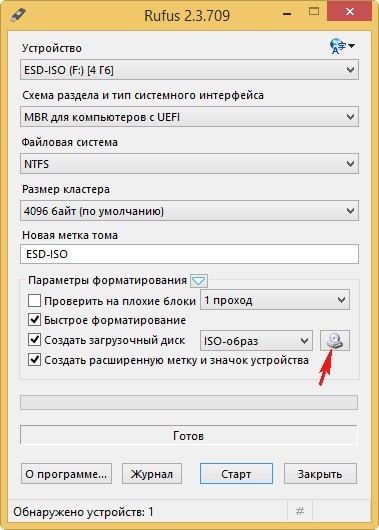Open the partition scheme dropdown MBR для компьютеров с UEFI
Viewport: 379px width, 530px height.
pyautogui.click(x=189, y=117)
